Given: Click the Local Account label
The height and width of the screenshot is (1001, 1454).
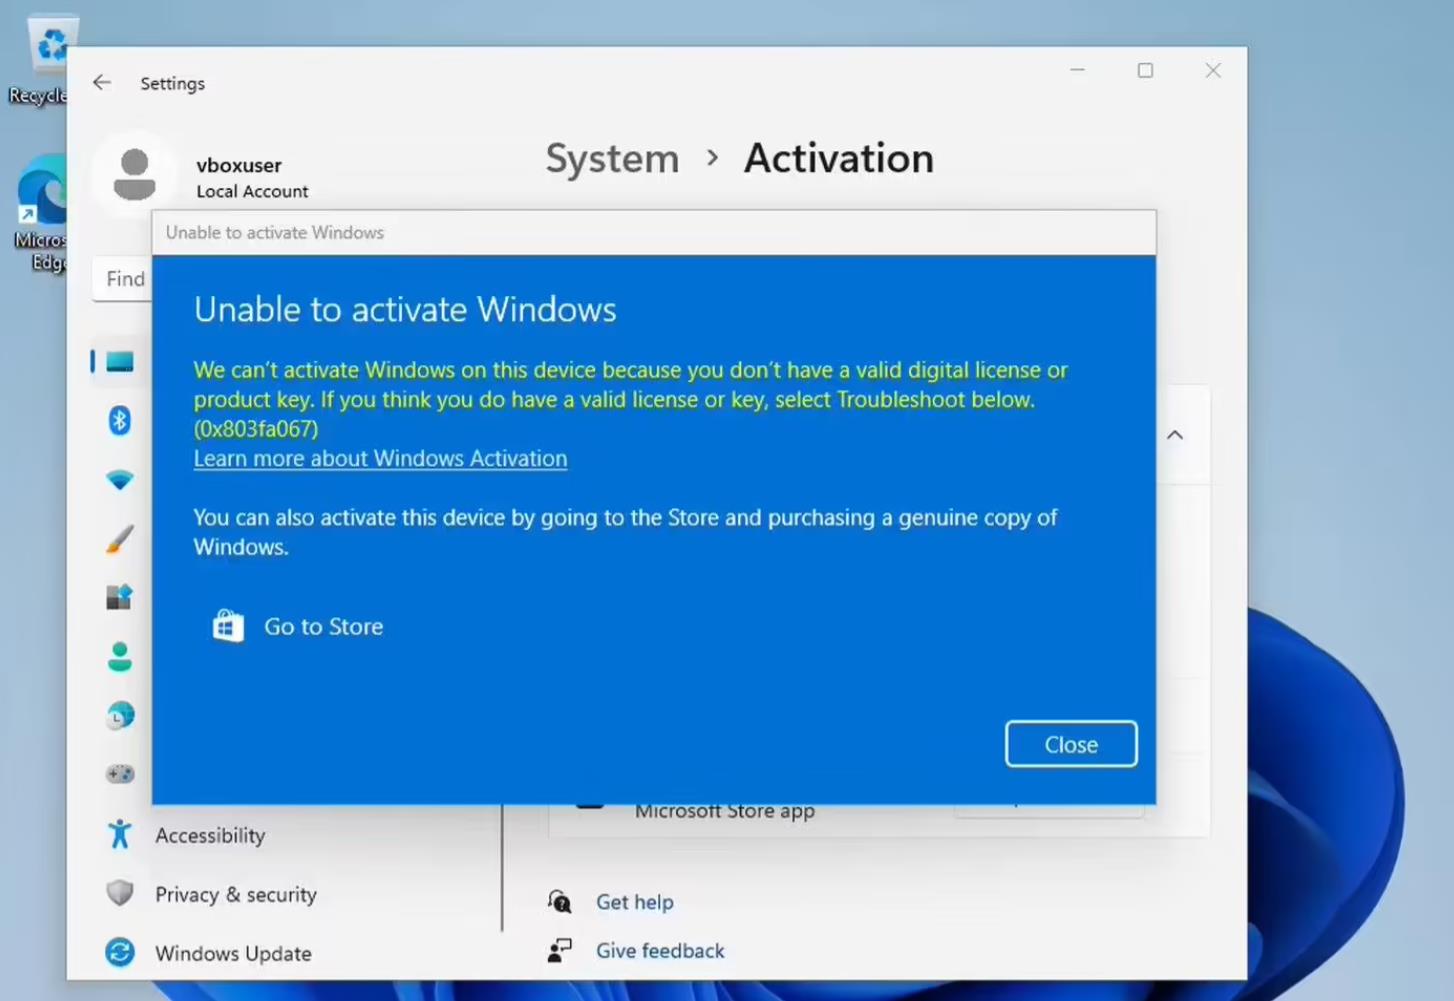Looking at the screenshot, I should pyautogui.click(x=252, y=191).
